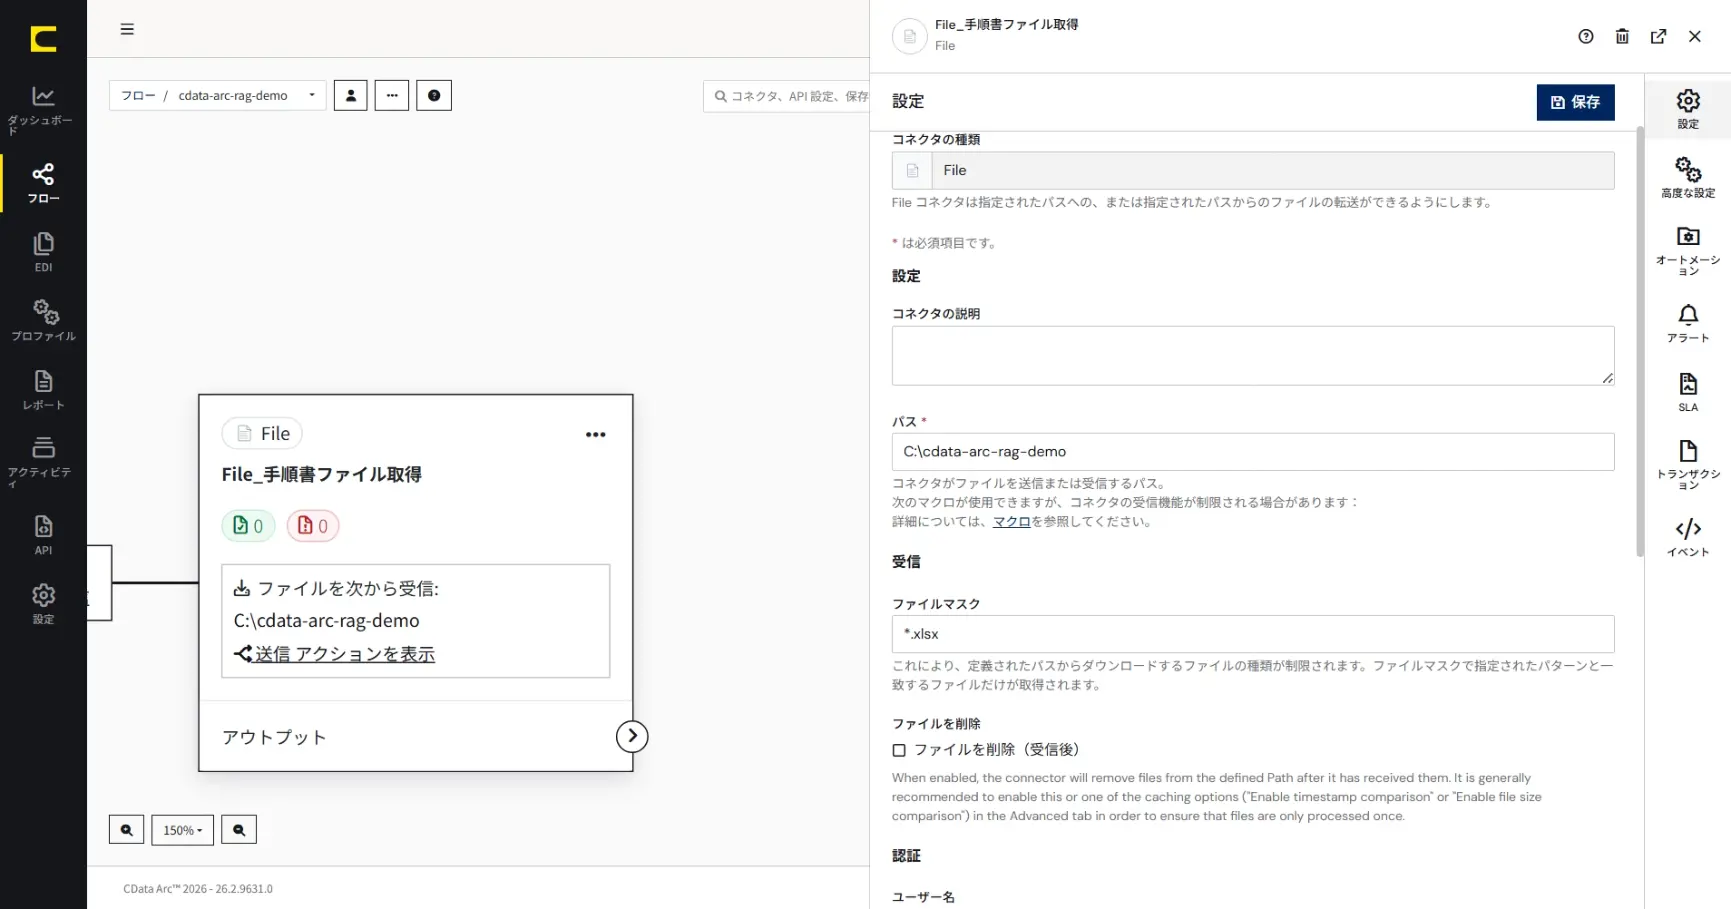Screen dimensions: 1731x909
Task: Click the C:\cdata-arc-rag-demo path on card
Action: point(327,621)
